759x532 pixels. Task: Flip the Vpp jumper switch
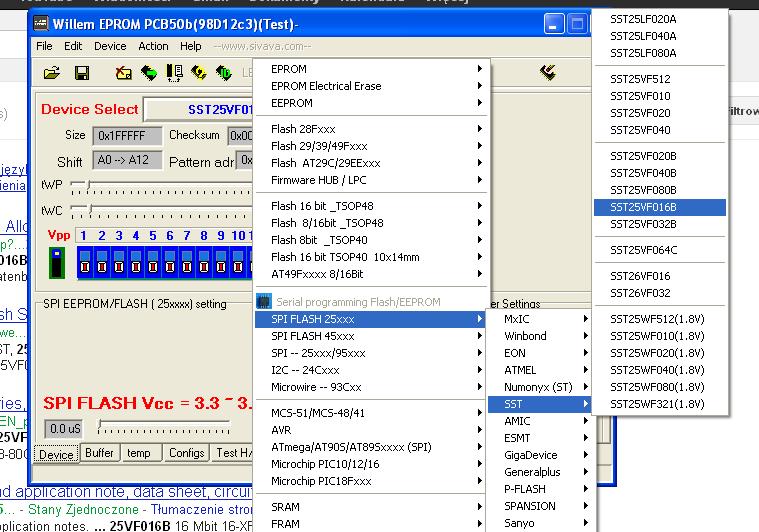coord(58,264)
